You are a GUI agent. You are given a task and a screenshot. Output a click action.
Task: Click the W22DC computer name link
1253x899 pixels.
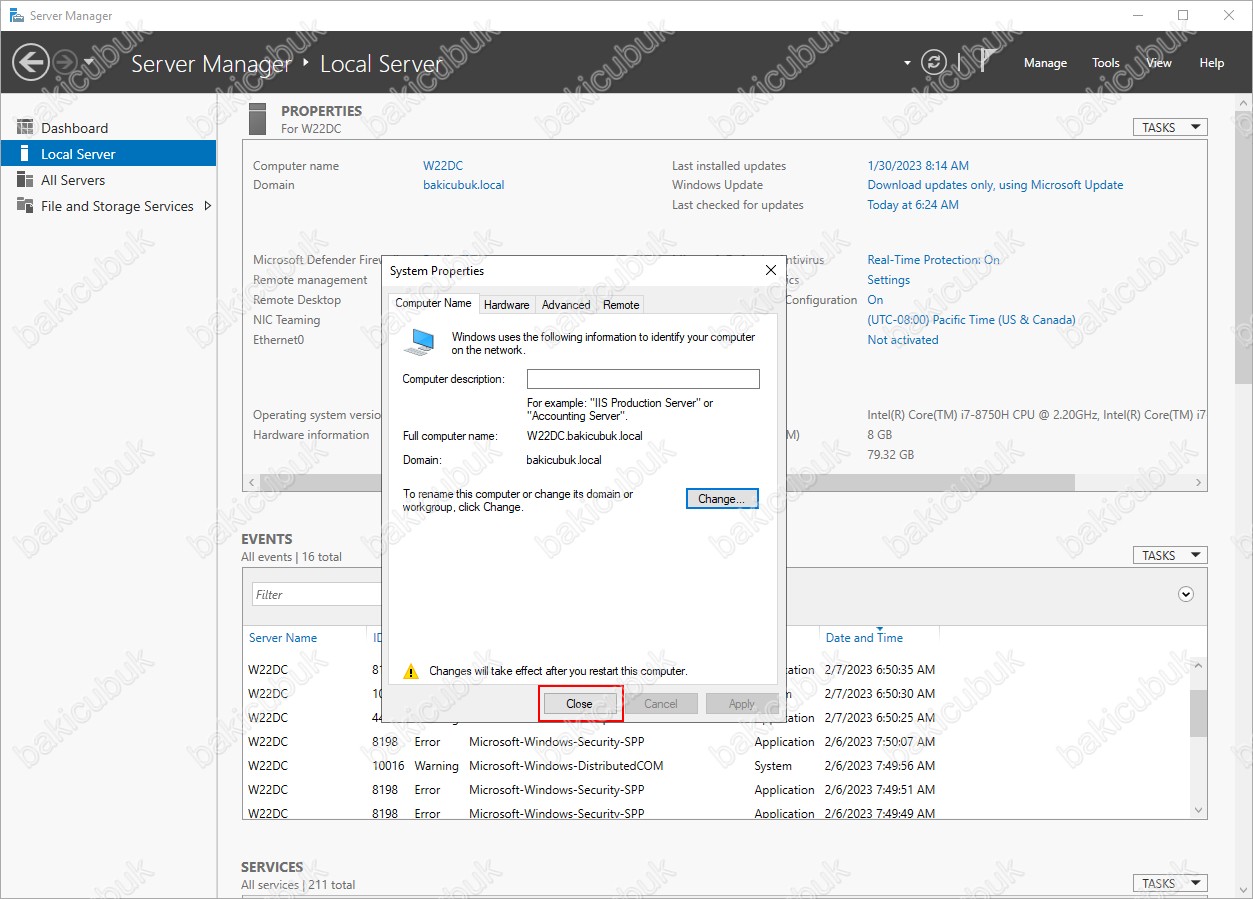[x=443, y=166]
